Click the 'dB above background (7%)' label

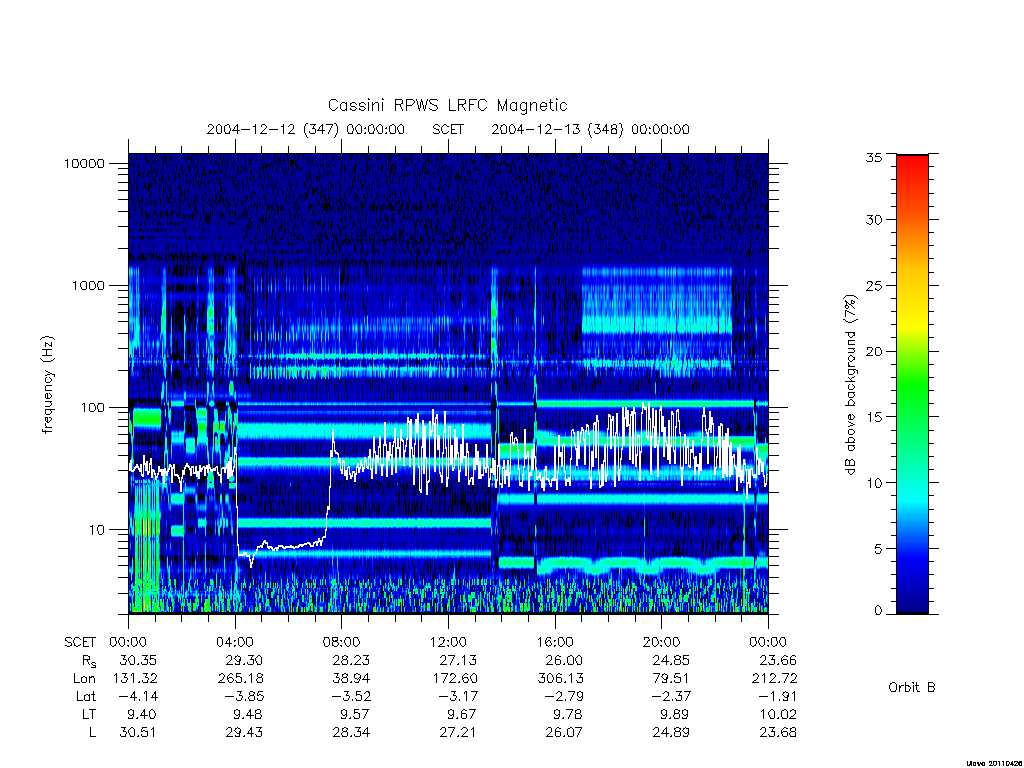[850, 385]
